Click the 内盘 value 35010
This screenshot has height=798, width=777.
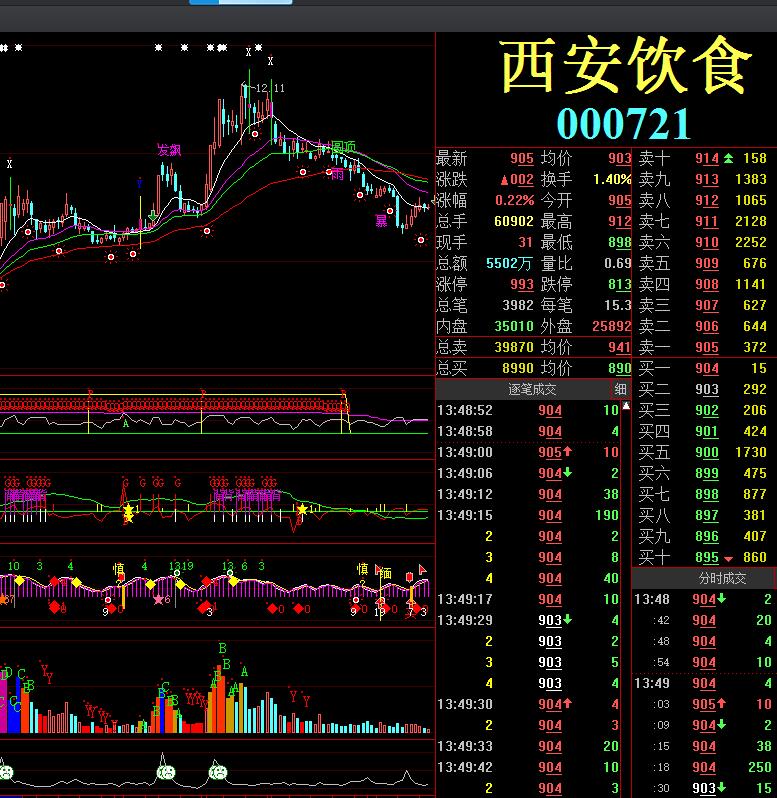tap(514, 326)
